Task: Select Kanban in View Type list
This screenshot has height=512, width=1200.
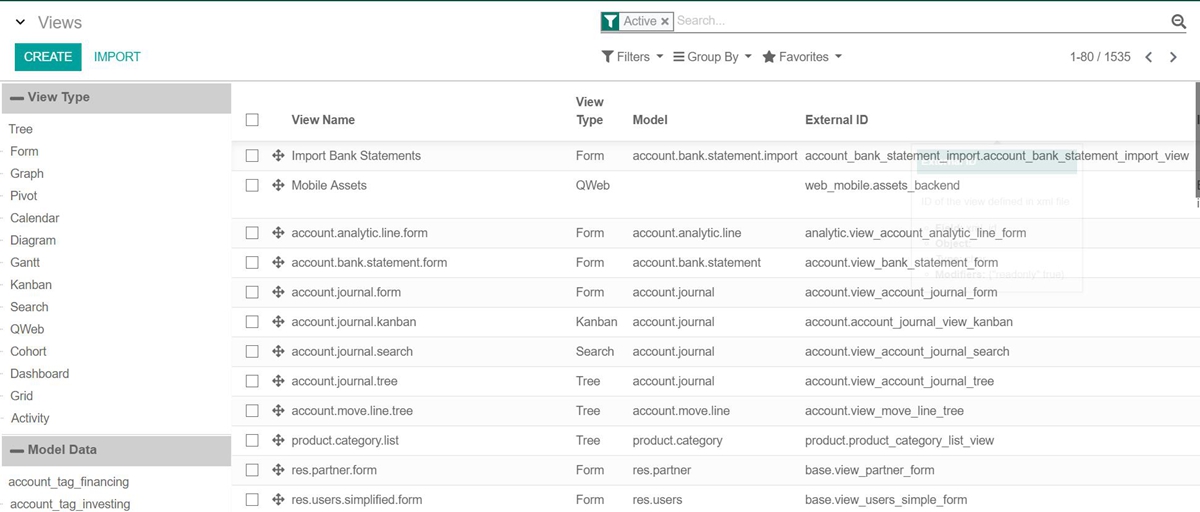Action: (x=31, y=285)
